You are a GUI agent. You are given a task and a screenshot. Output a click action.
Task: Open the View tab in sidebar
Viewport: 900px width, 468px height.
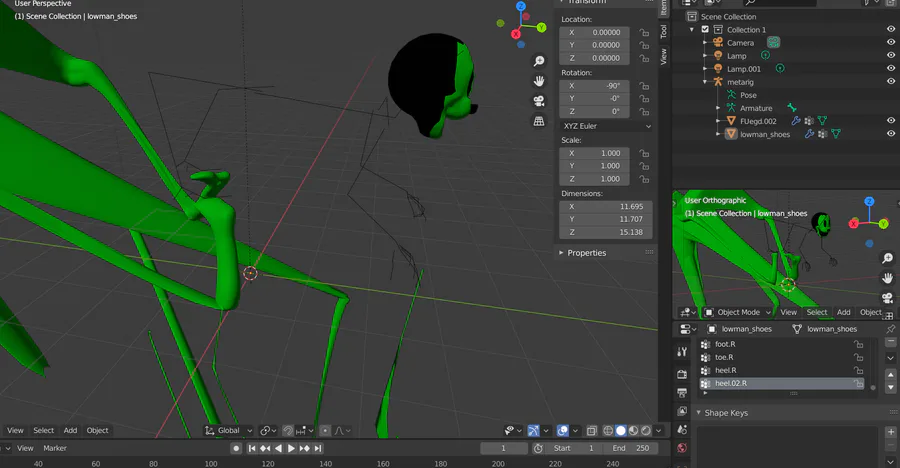[664, 56]
